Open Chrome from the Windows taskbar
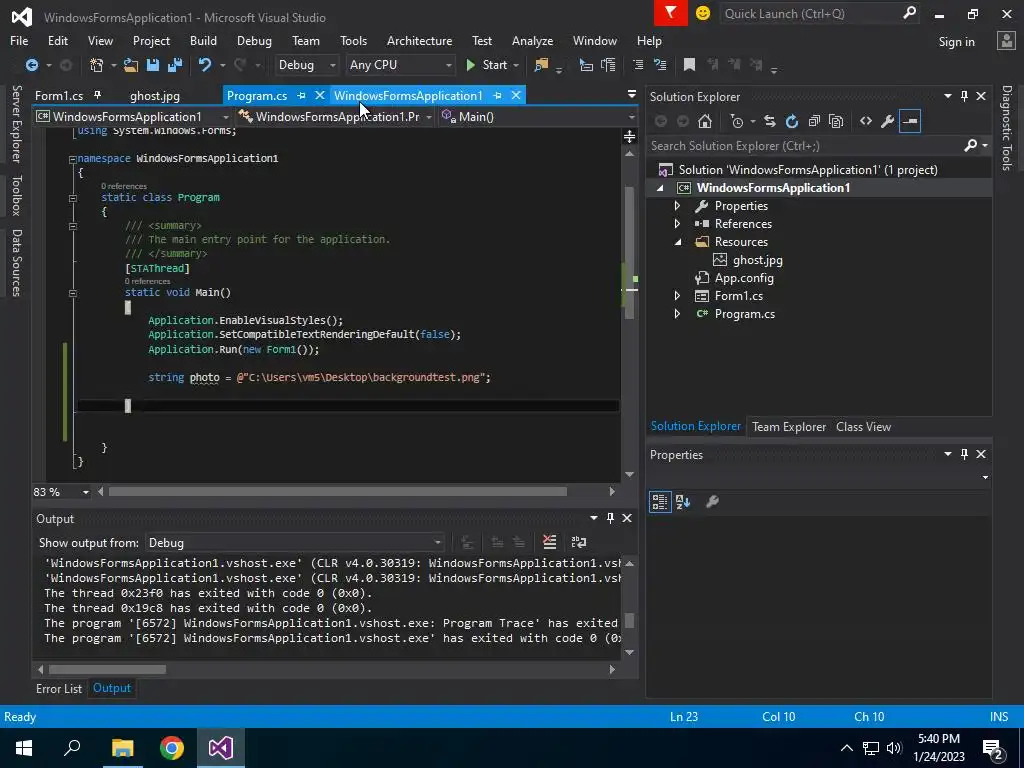The height and width of the screenshot is (768, 1024). [x=172, y=748]
